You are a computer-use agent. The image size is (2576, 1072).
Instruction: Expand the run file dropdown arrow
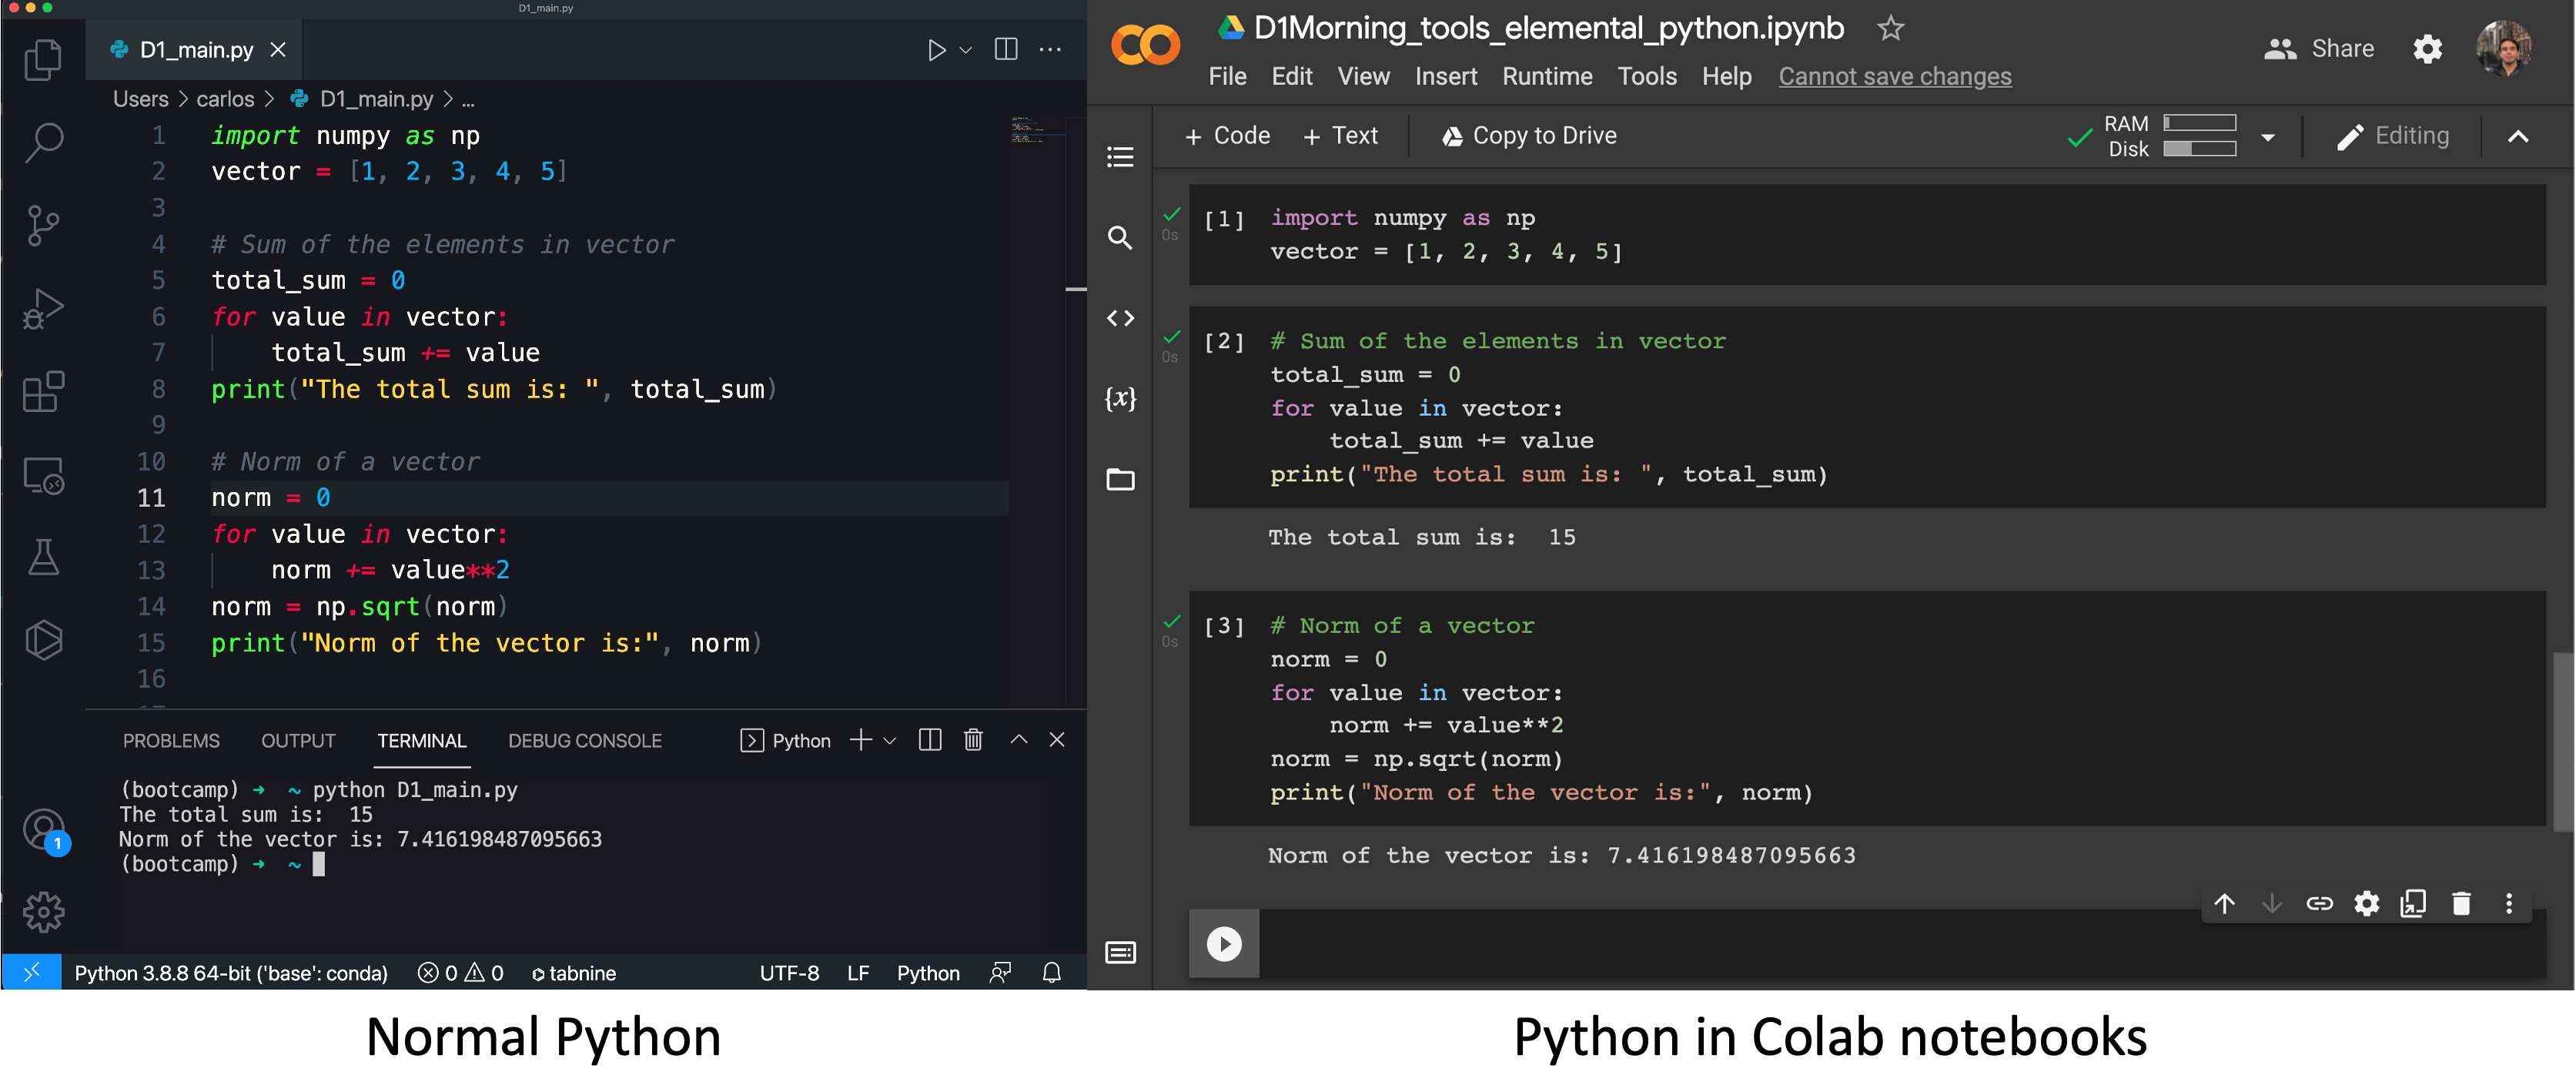tap(965, 50)
